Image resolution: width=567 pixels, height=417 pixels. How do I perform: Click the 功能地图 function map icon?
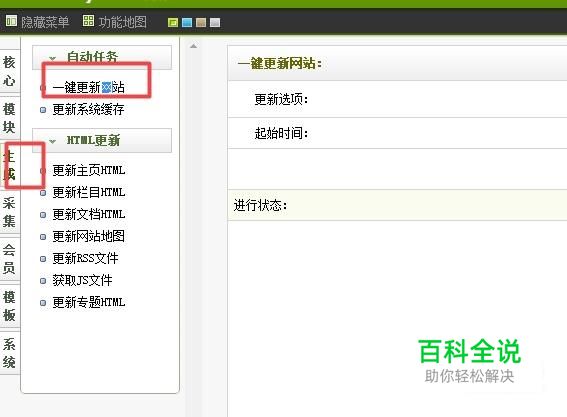pyautogui.click(x=88, y=21)
